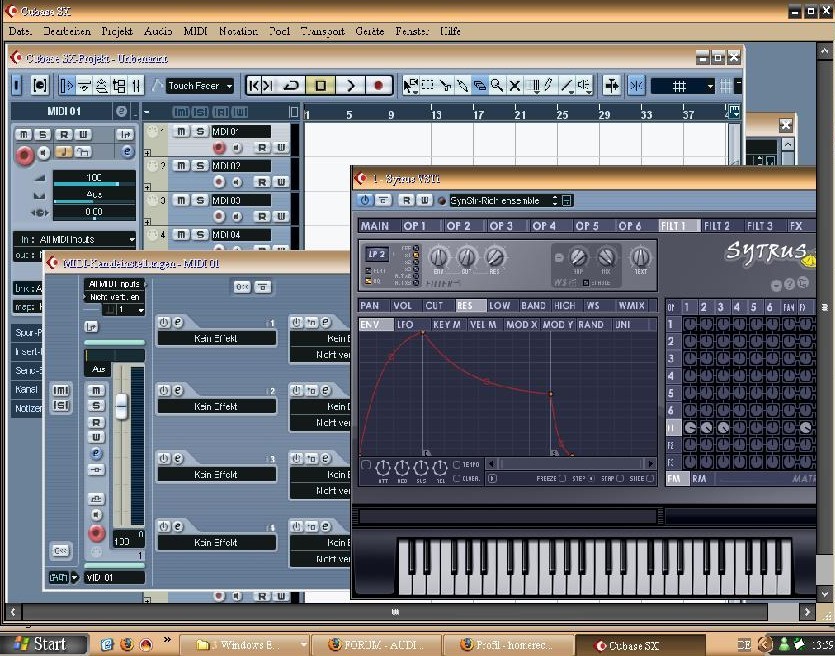
Task: Open the Transport menu
Action: (x=322, y=31)
